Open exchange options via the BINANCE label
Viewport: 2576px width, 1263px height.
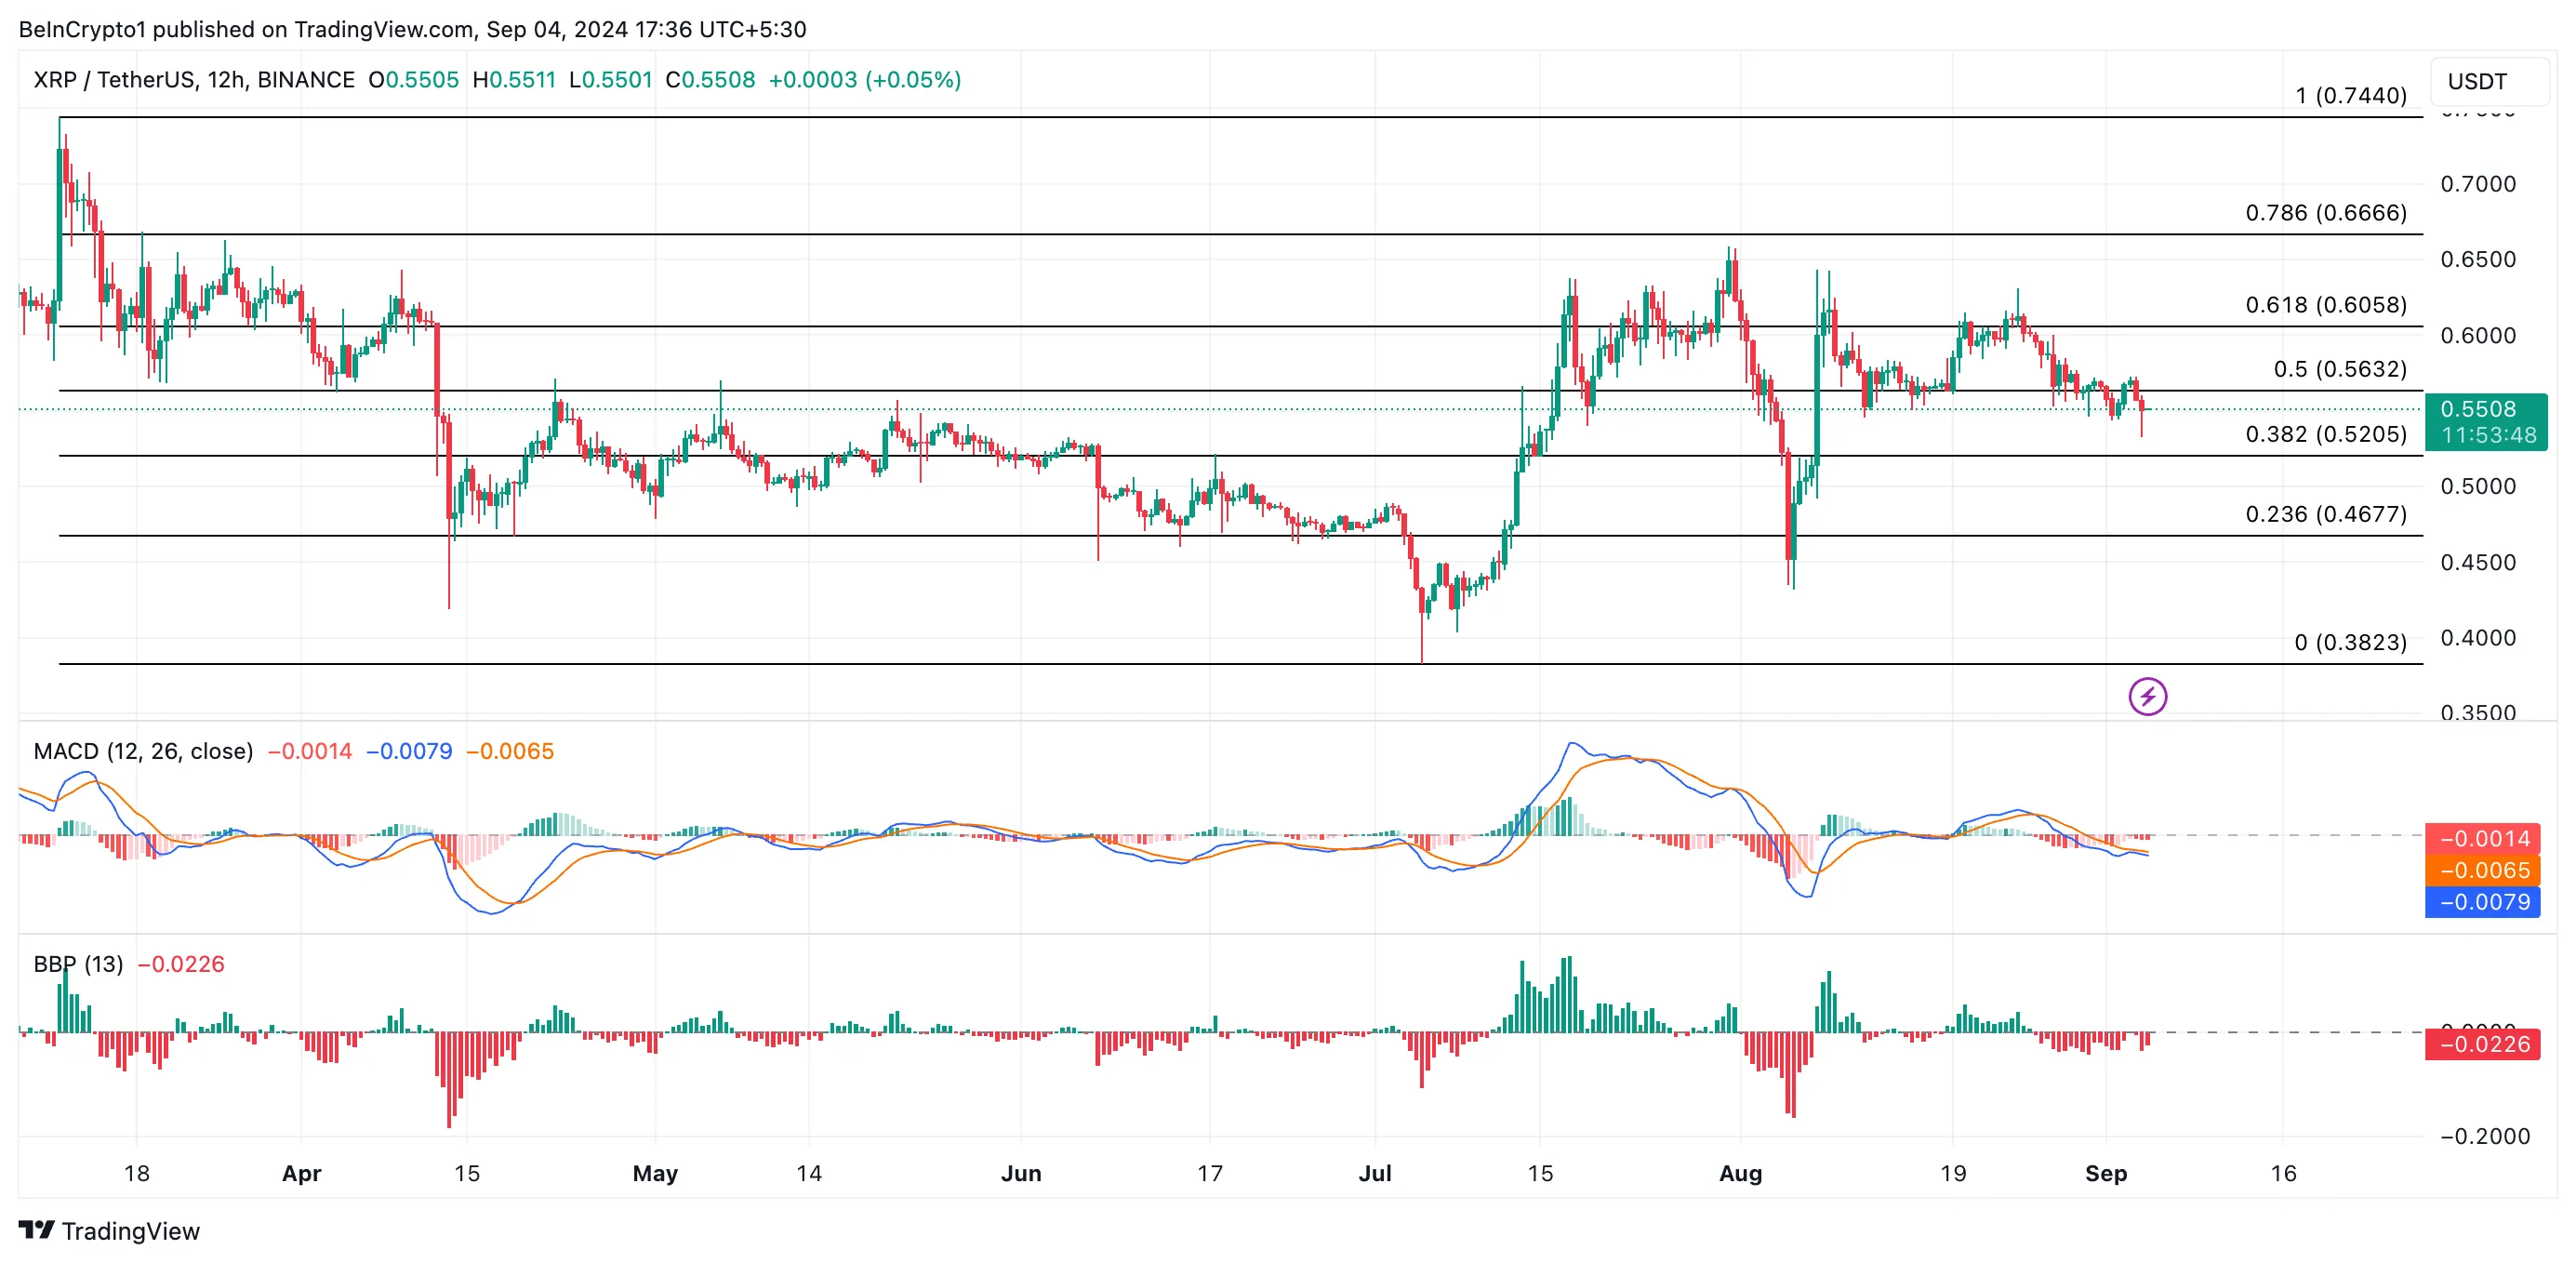tap(305, 80)
